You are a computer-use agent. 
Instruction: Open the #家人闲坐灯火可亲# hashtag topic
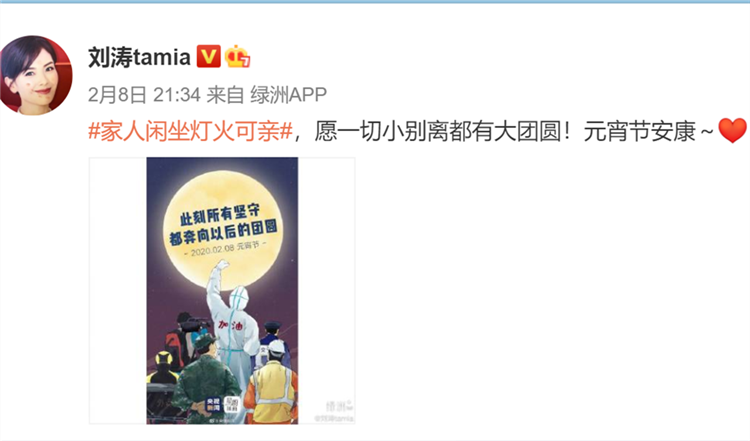point(190,131)
